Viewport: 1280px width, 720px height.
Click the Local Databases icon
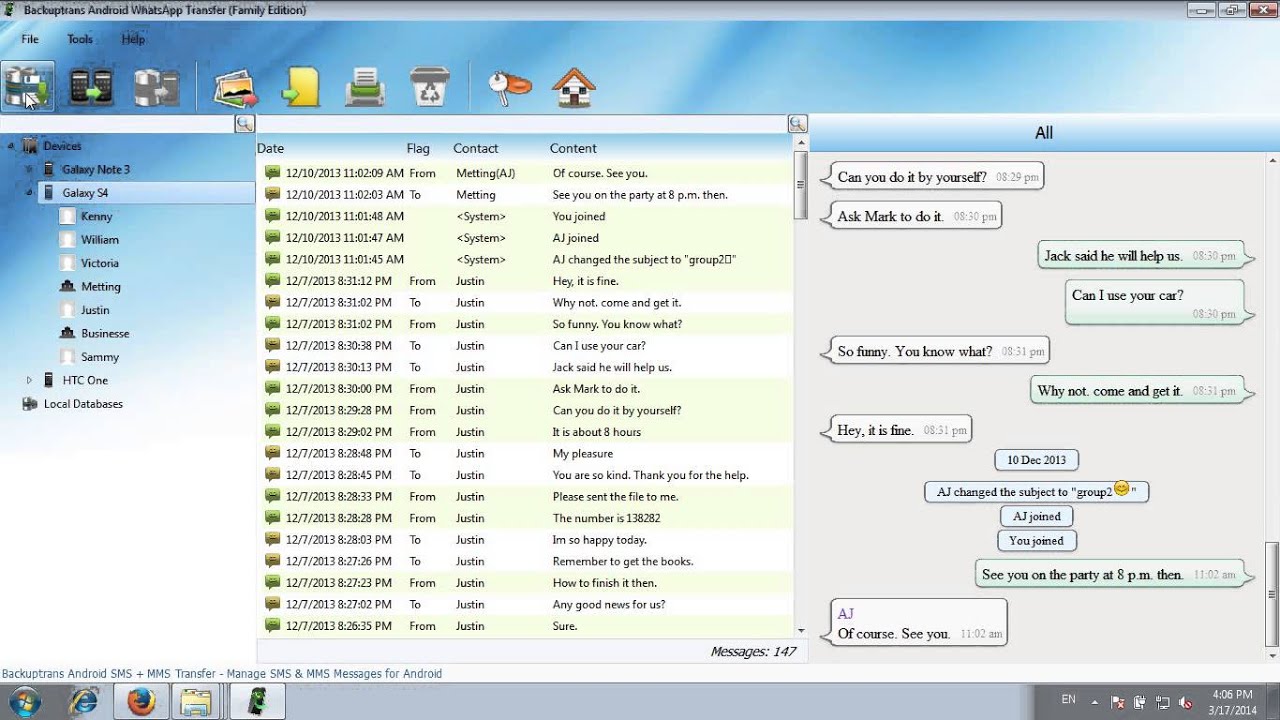[x=29, y=404]
